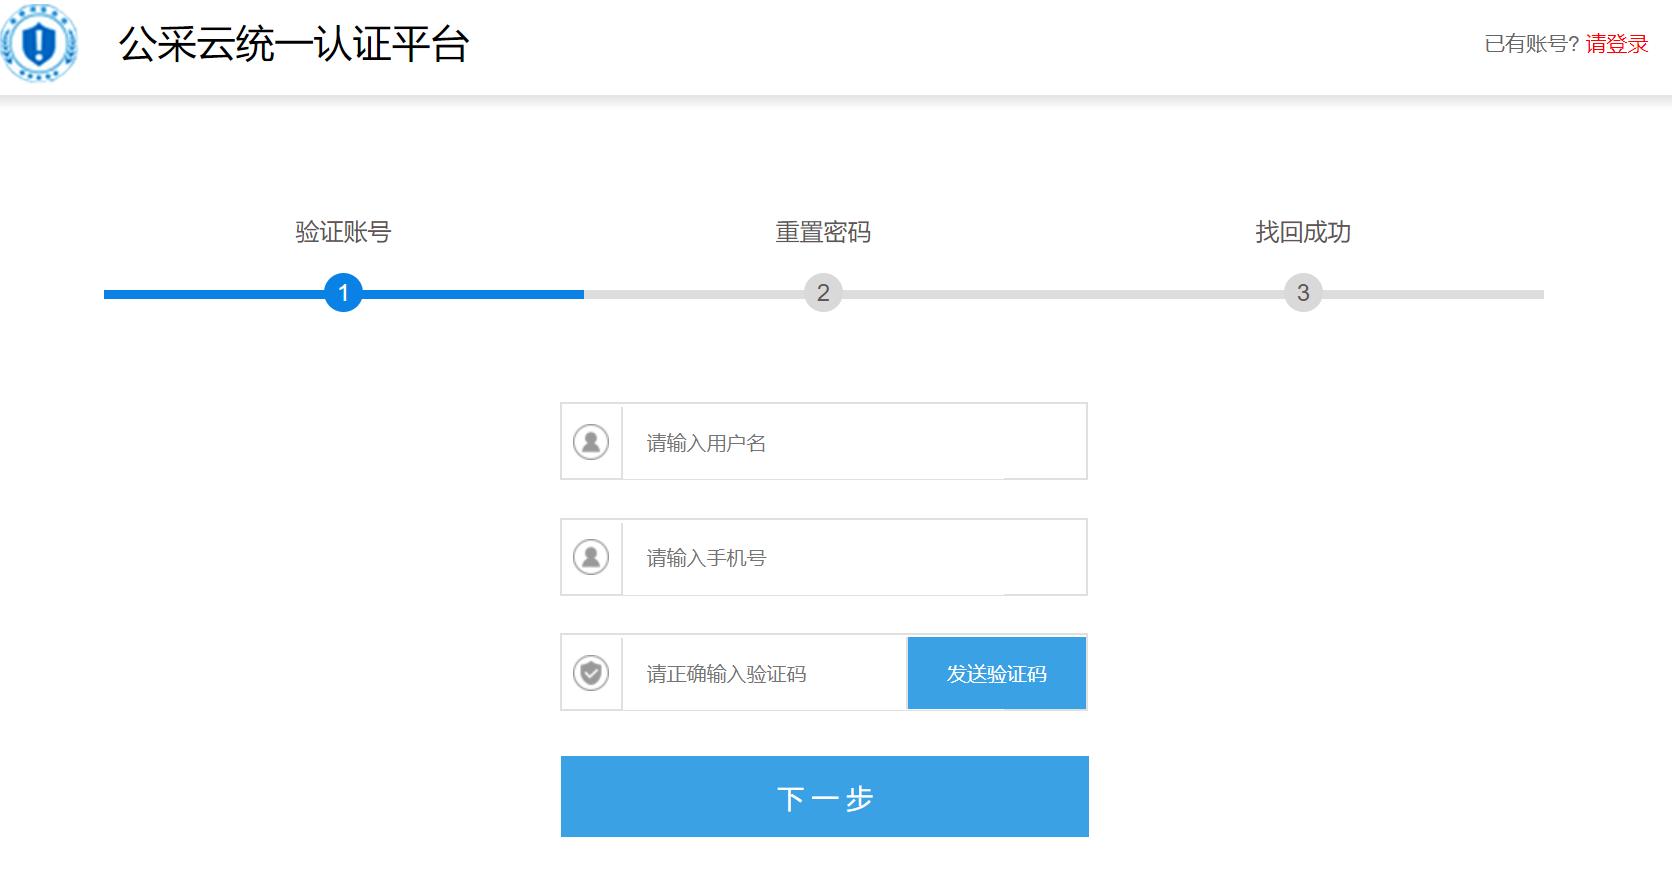Click the gray progress bar between steps 2 and 3

(x=1063, y=294)
